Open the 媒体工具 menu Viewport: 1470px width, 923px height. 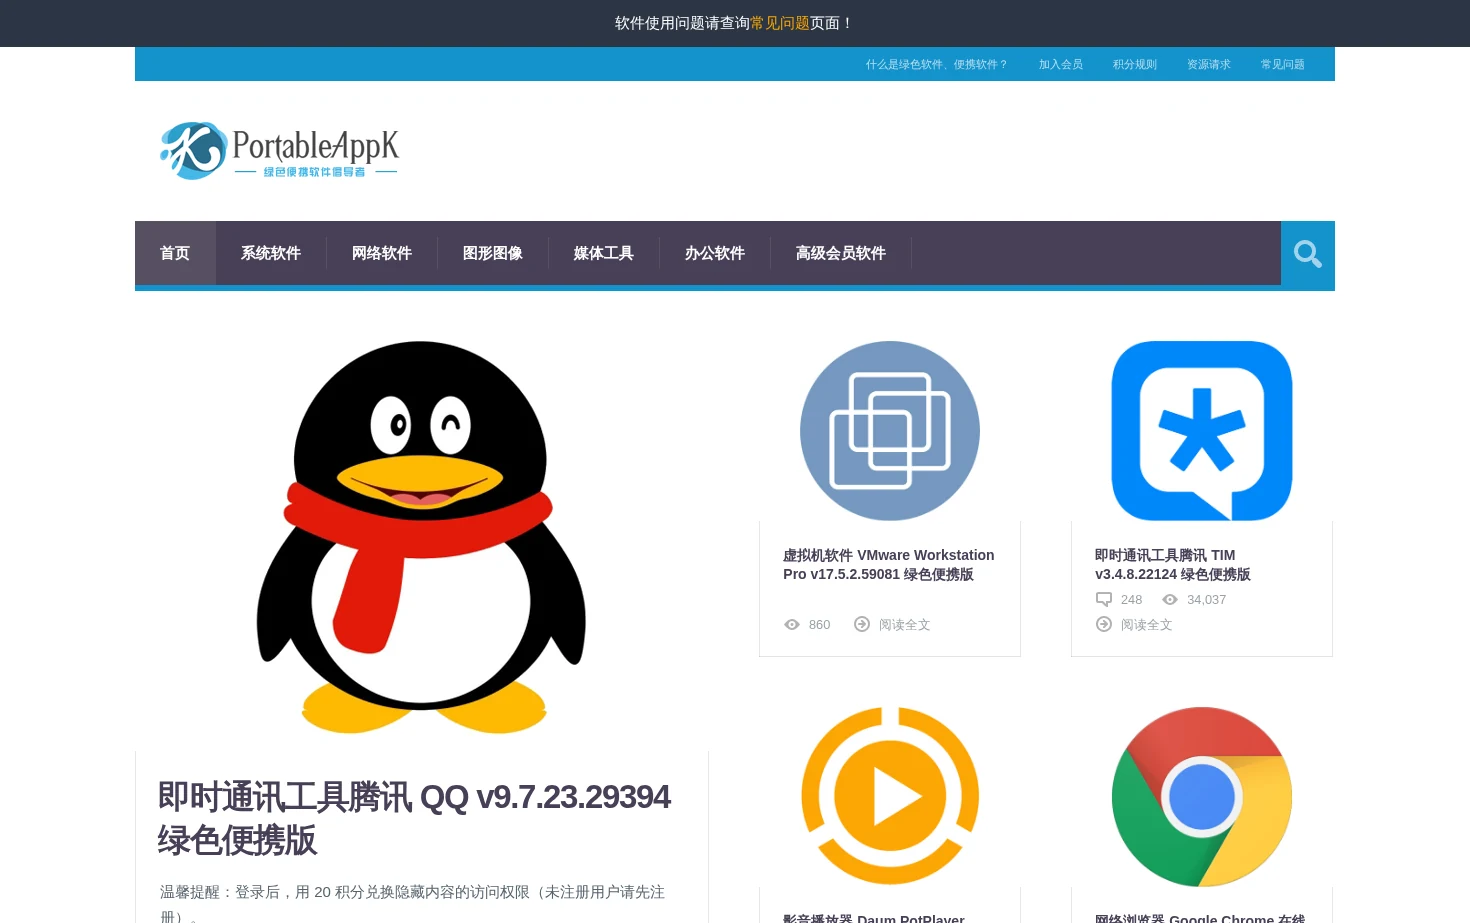(x=604, y=253)
